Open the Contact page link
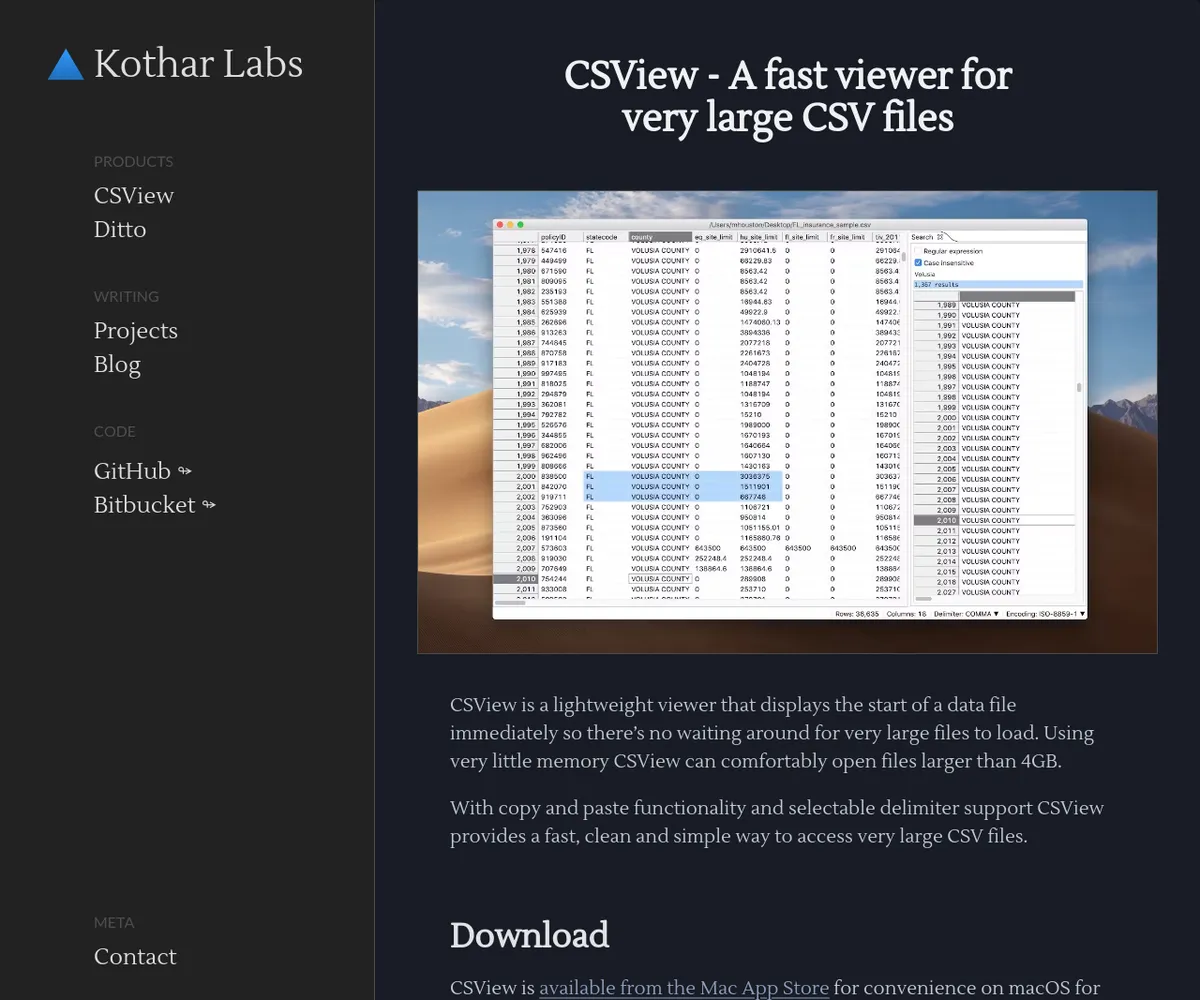The height and width of the screenshot is (1000, 1200). pos(135,957)
